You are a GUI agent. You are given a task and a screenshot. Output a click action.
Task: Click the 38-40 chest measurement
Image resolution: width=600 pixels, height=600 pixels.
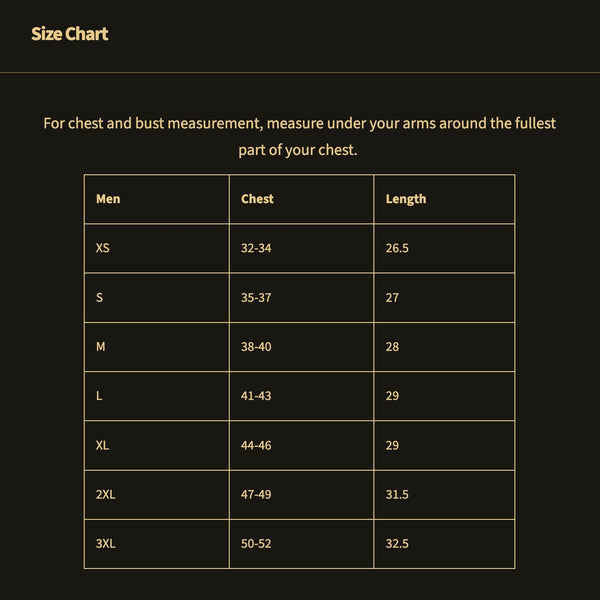[x=256, y=346]
